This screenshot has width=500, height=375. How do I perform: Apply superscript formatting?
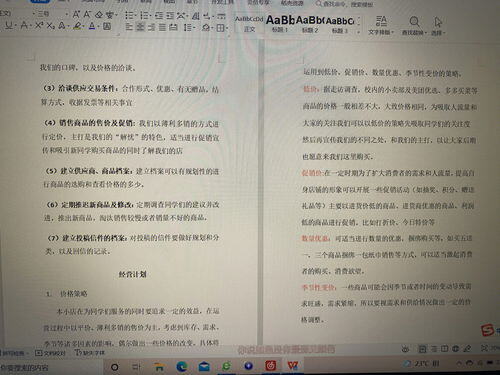pos(39,25)
